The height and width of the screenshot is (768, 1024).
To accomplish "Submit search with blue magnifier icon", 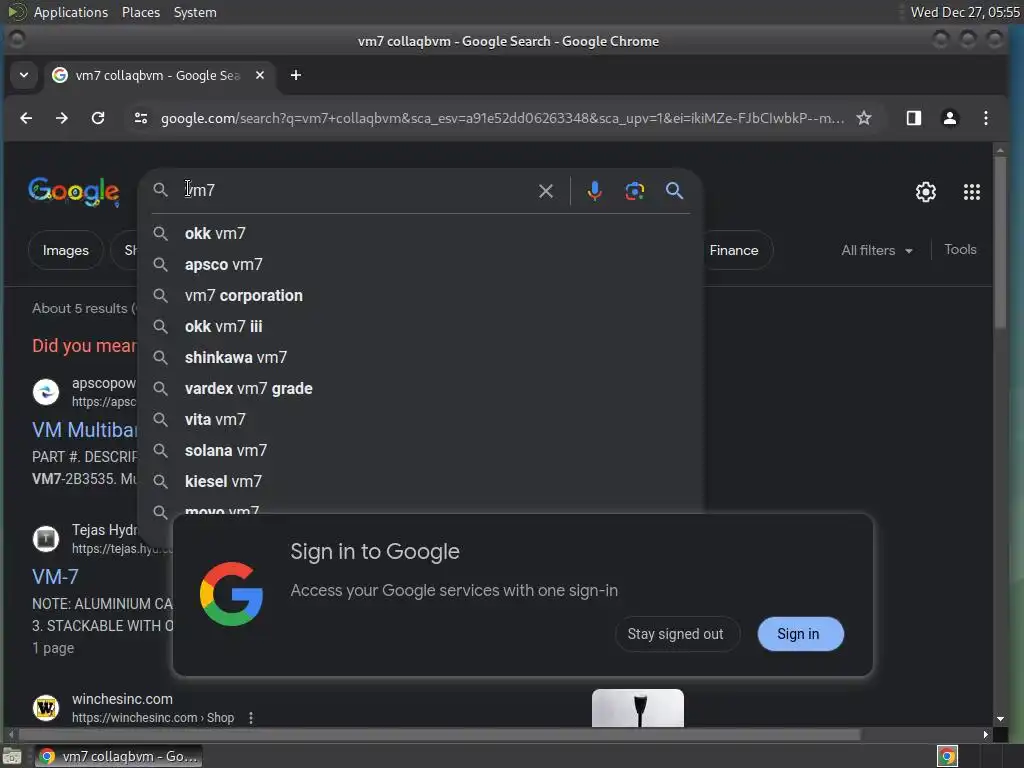I will 675,191.
